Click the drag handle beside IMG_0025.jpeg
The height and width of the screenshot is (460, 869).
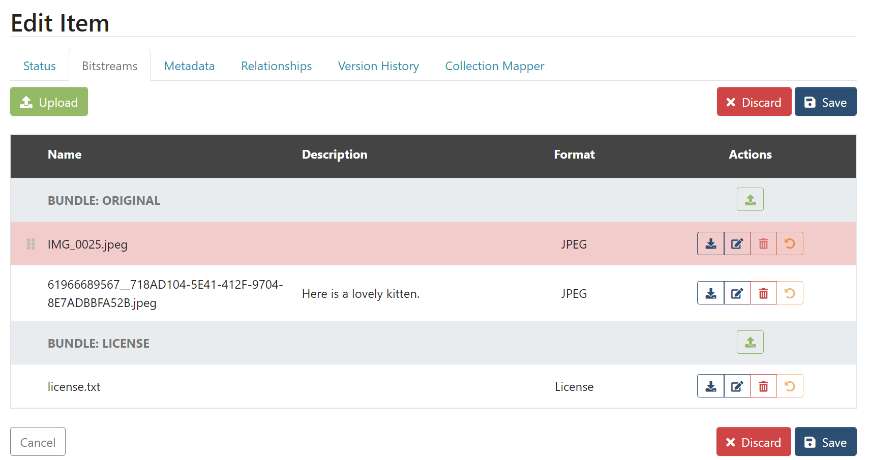pos(30,244)
